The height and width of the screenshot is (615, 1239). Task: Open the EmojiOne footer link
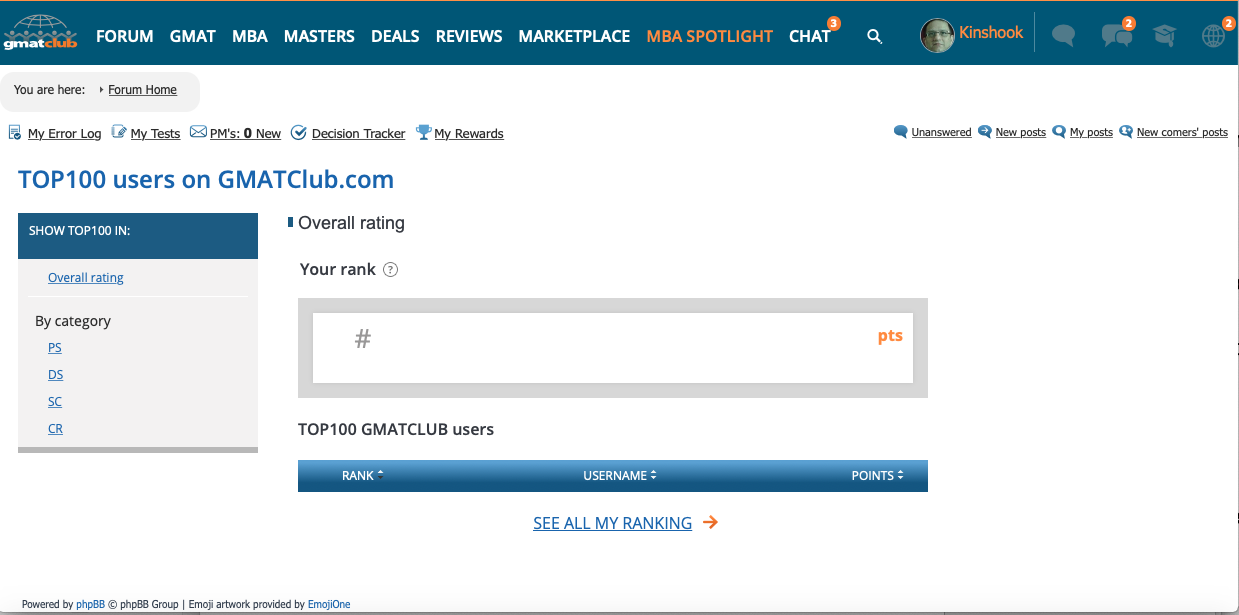point(328,604)
